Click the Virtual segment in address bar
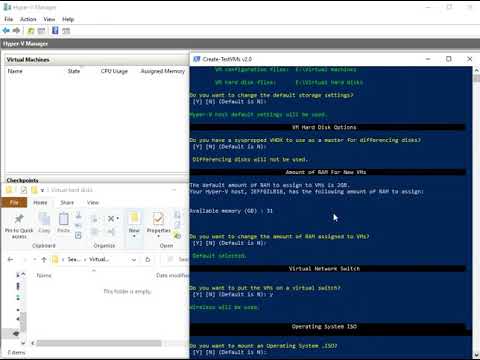The image size is (480, 360). 99,259
